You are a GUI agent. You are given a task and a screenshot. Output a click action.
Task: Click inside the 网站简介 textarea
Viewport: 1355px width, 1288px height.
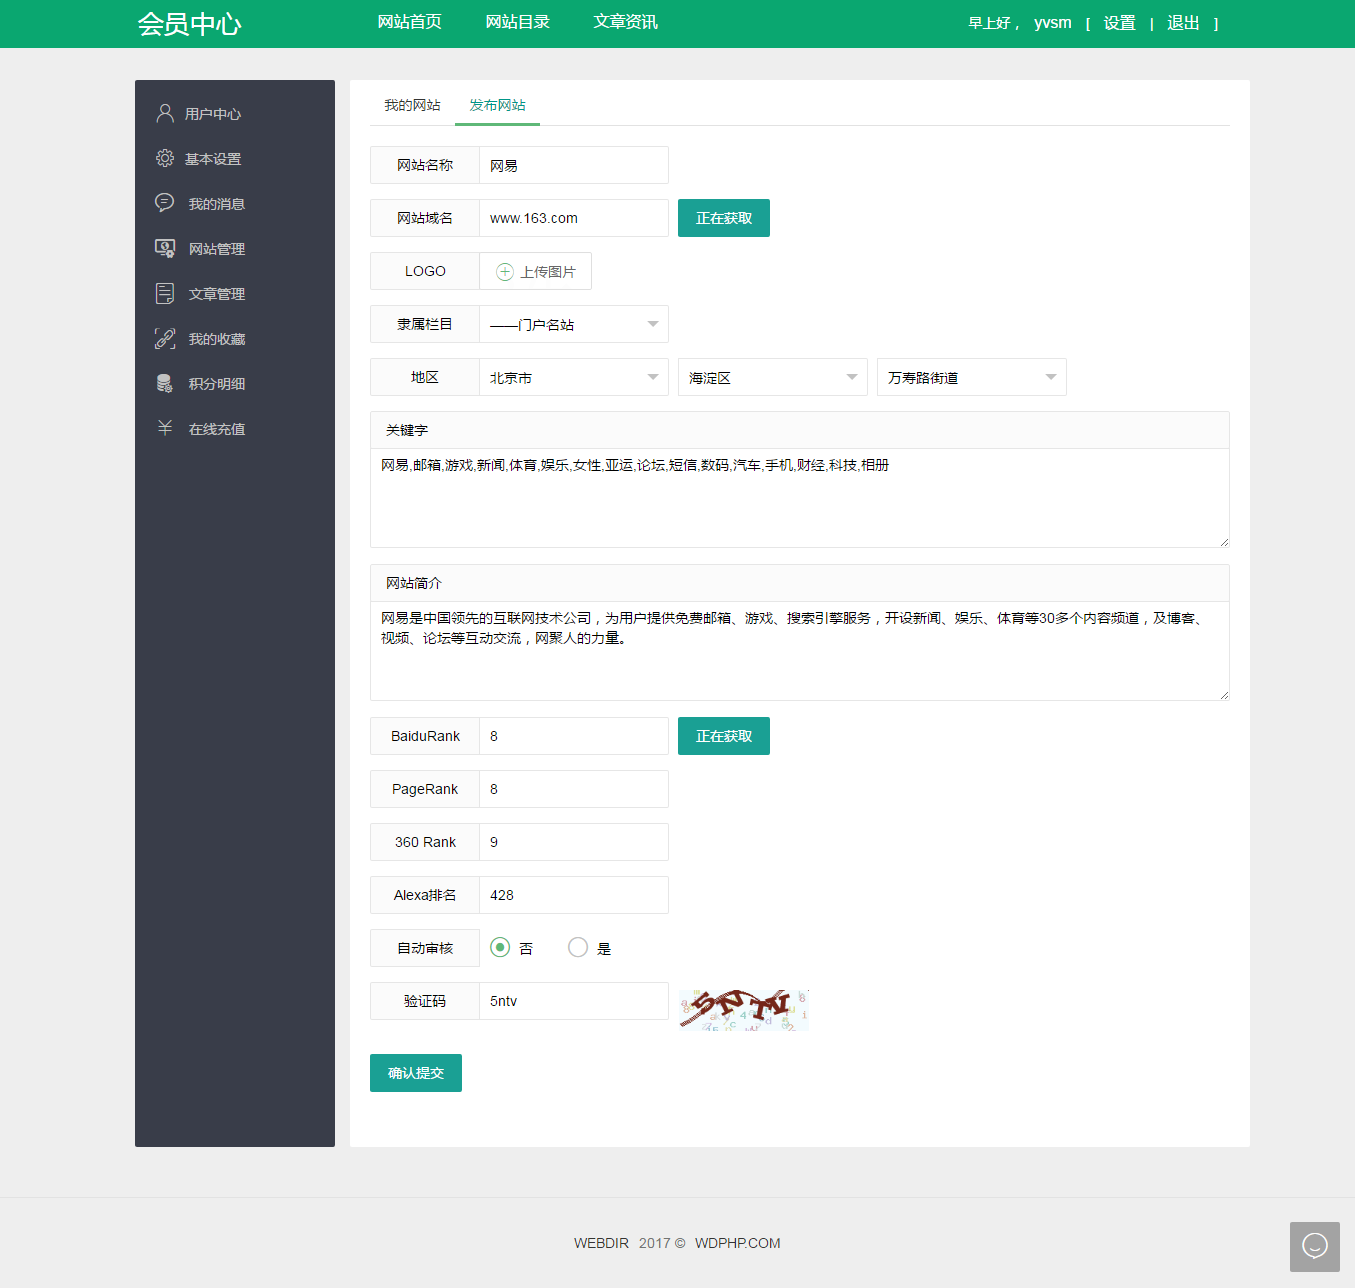[x=800, y=651]
